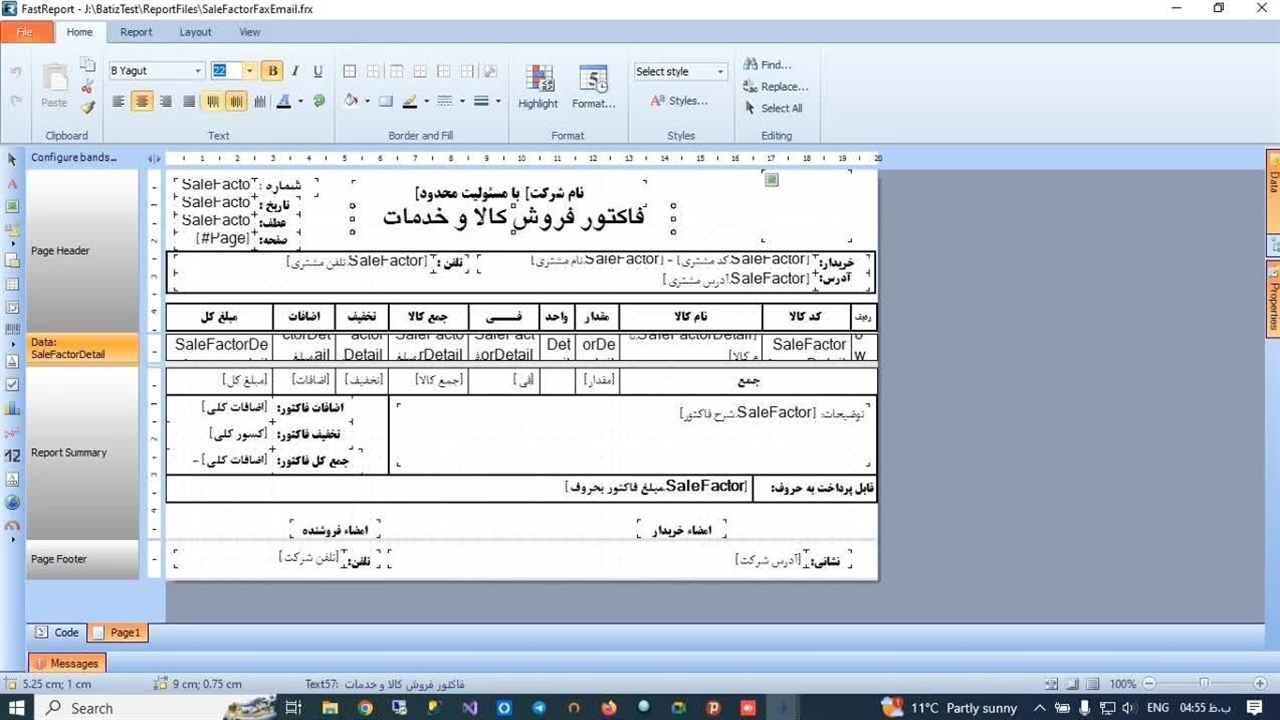The height and width of the screenshot is (720, 1280).
Task: Open the B Yagut font name dropdown
Action: tap(198, 71)
